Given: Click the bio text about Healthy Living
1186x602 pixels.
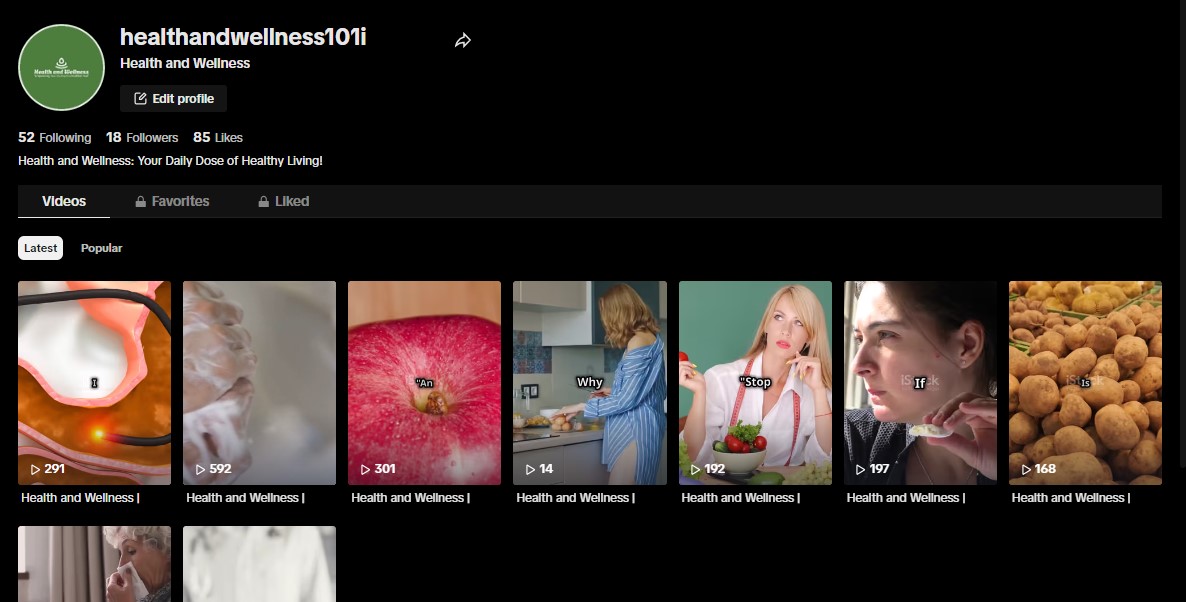Looking at the screenshot, I should pos(170,161).
